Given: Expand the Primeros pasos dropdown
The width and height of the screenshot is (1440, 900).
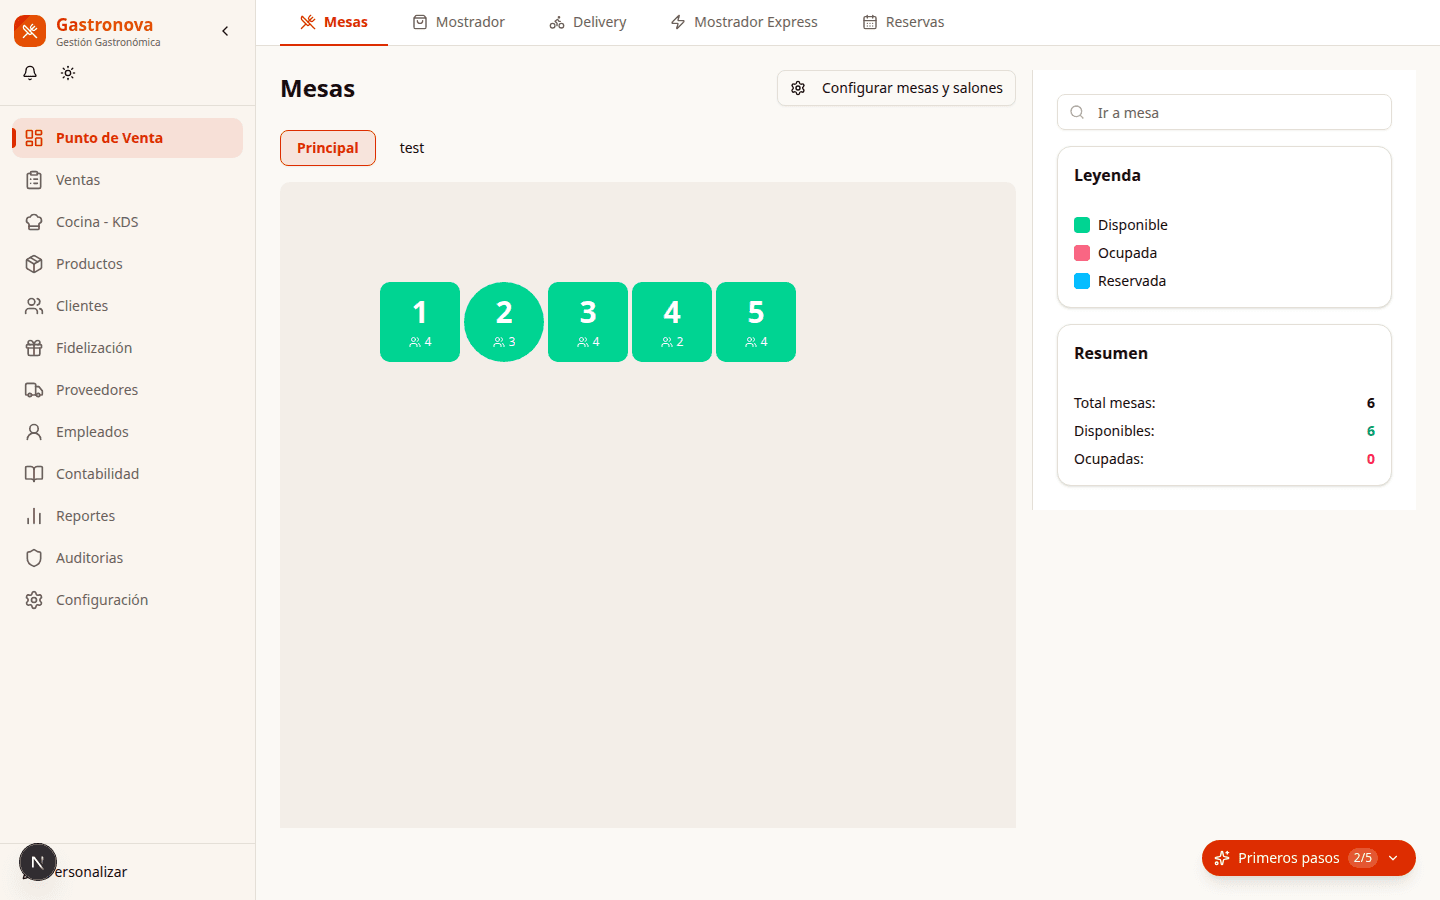Looking at the screenshot, I should tap(1393, 858).
